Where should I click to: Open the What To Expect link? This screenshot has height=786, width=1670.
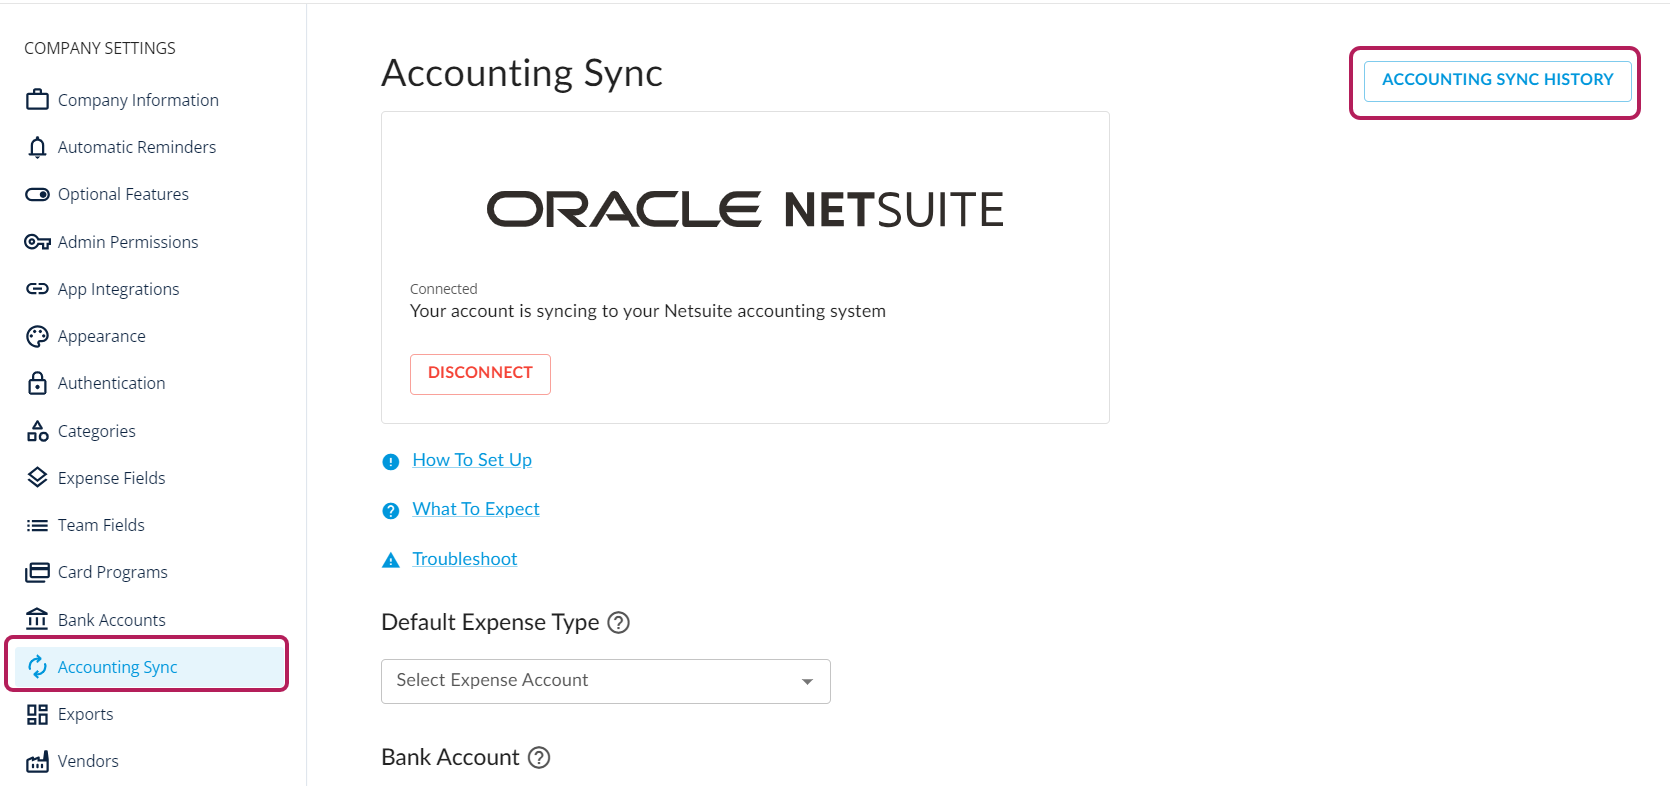click(476, 509)
